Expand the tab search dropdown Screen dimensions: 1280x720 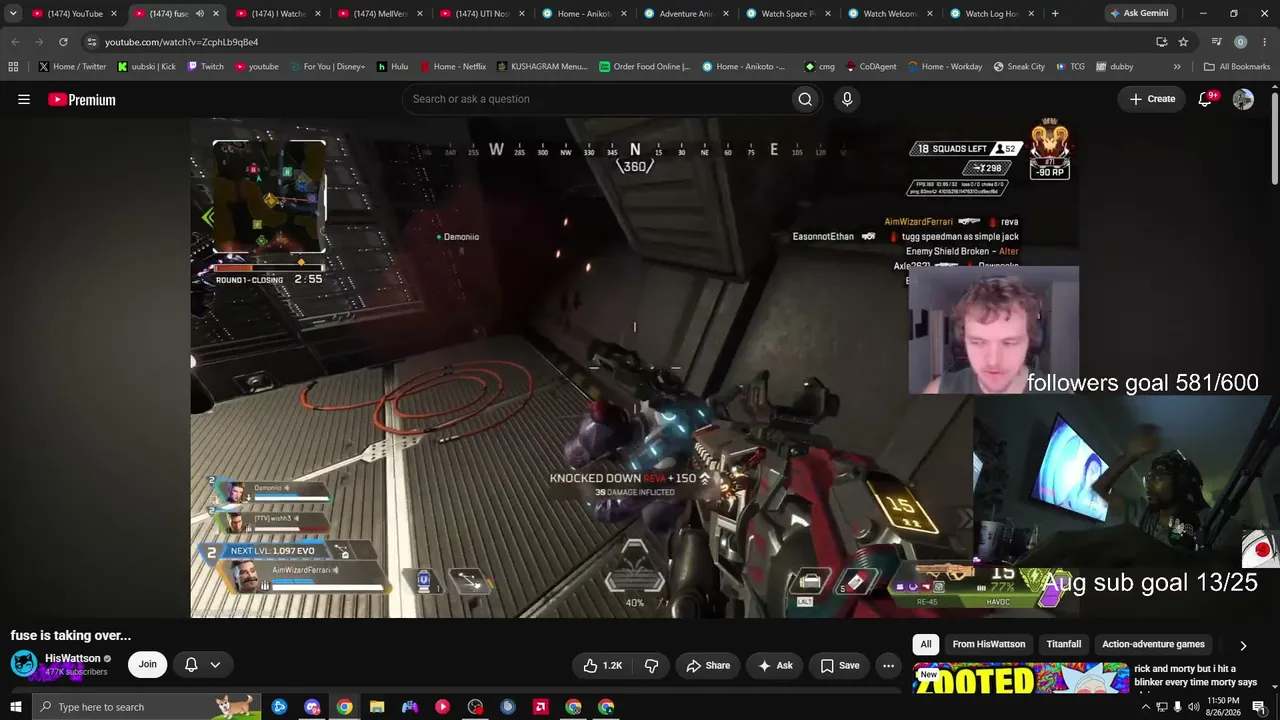[13, 14]
